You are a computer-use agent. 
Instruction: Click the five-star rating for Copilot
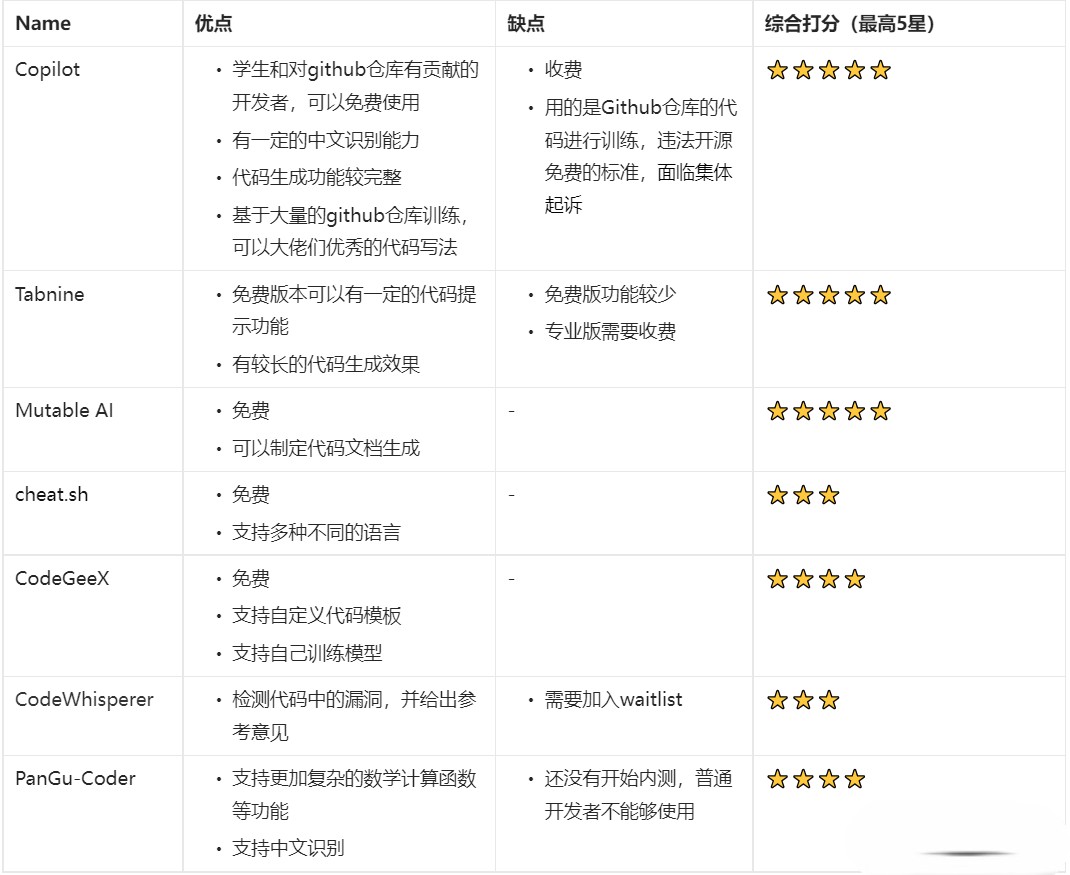[x=829, y=70]
